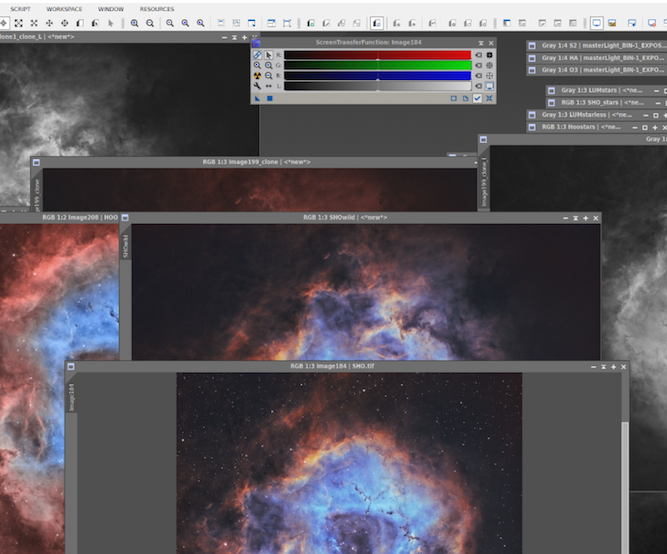Image resolution: width=667 pixels, height=554 pixels.
Task: Click the wrench icon in ScreenTransferFunction
Action: pyautogui.click(x=257, y=86)
